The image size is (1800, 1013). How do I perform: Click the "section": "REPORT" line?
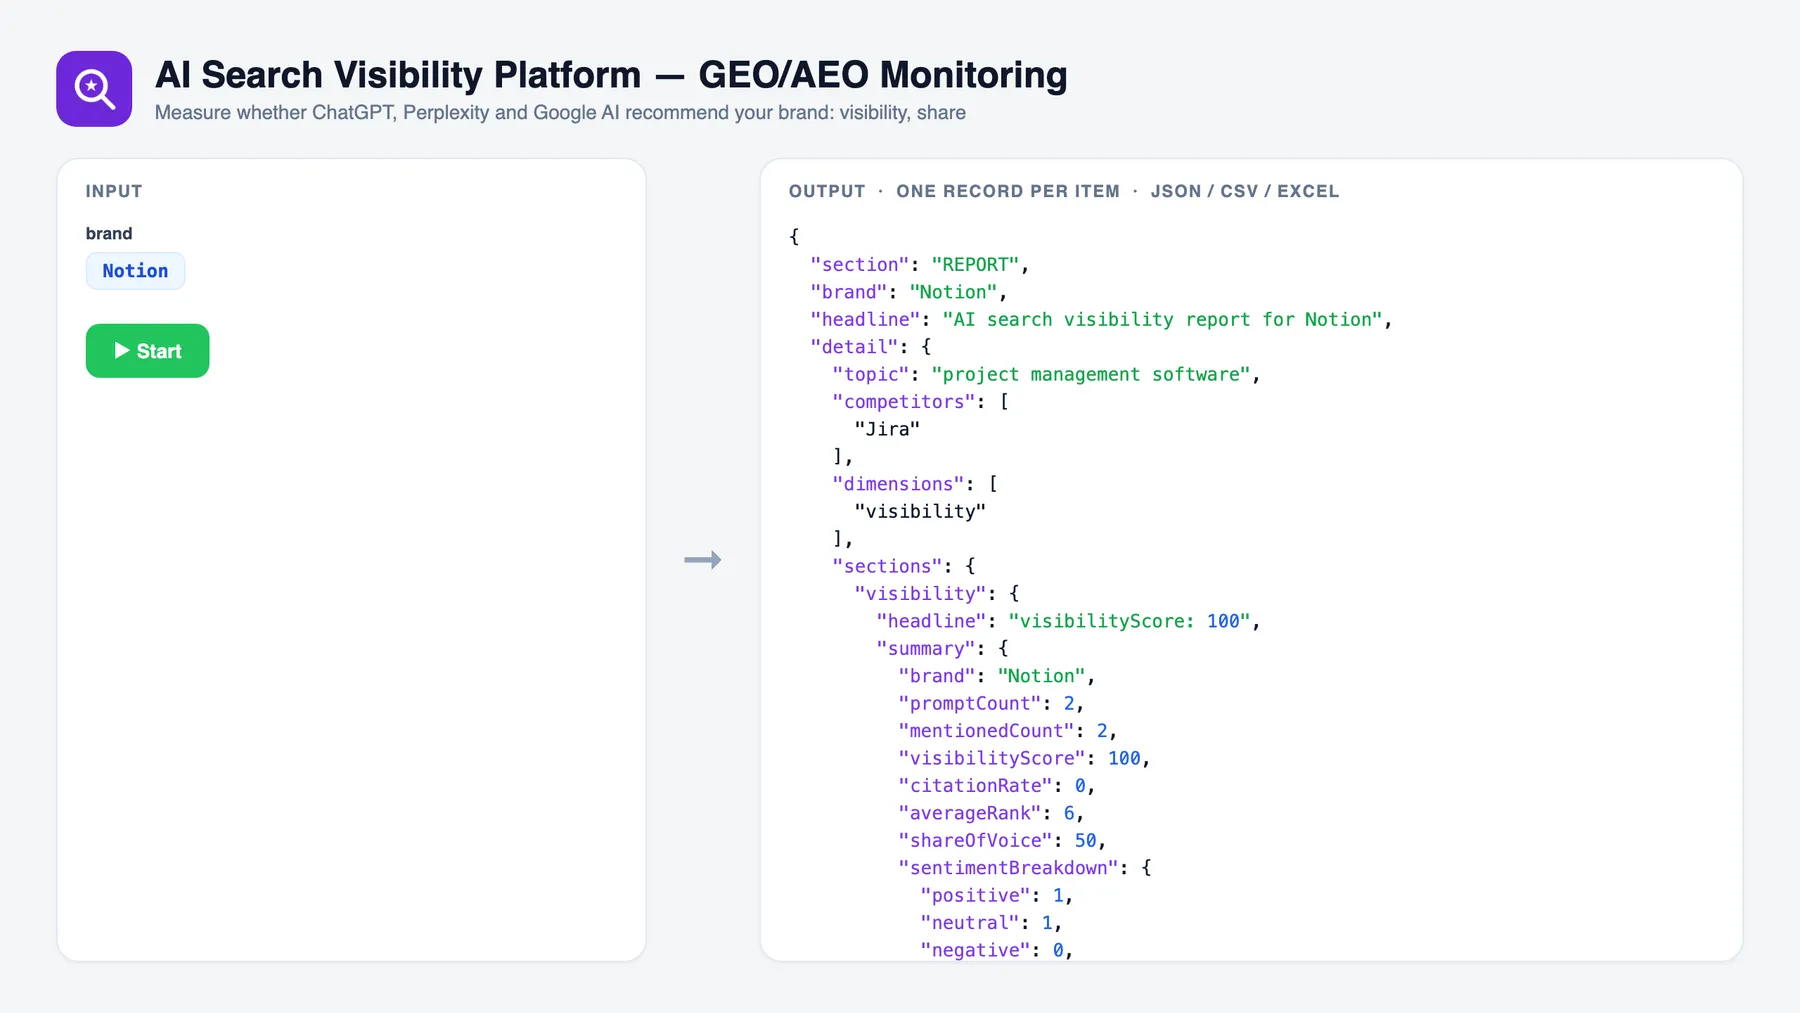(x=919, y=265)
